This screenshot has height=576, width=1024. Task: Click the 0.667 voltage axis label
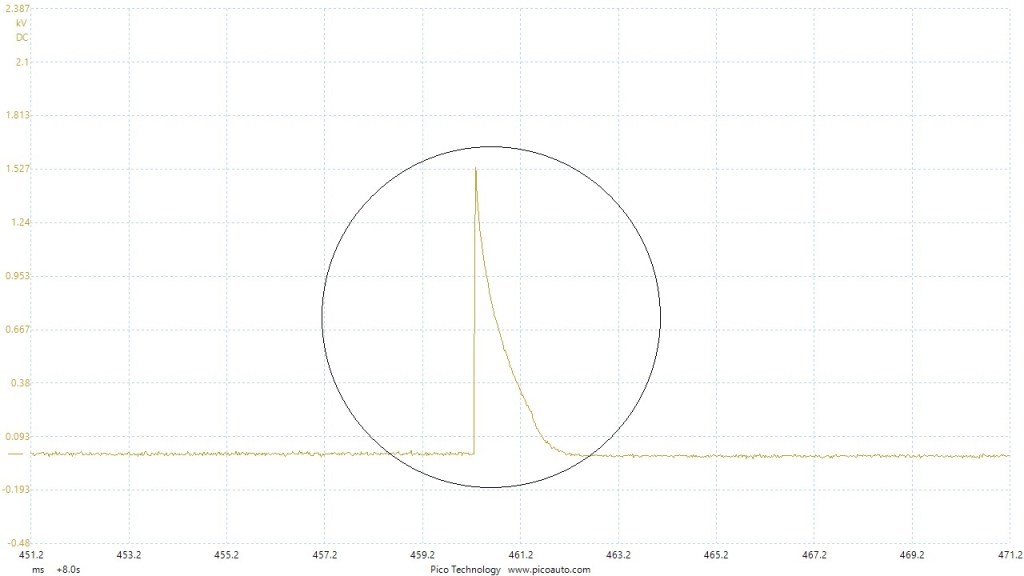click(16, 329)
